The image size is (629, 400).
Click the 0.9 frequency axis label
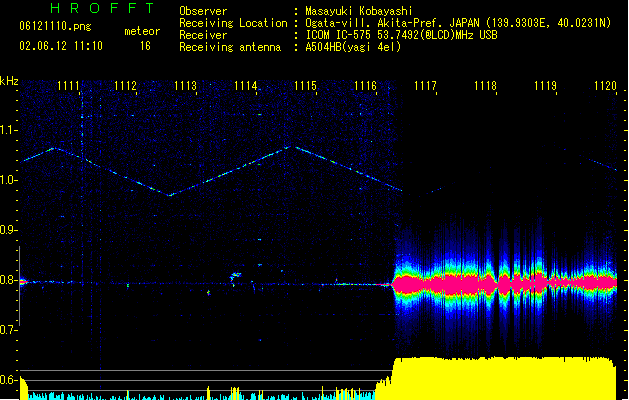[x=8, y=230]
